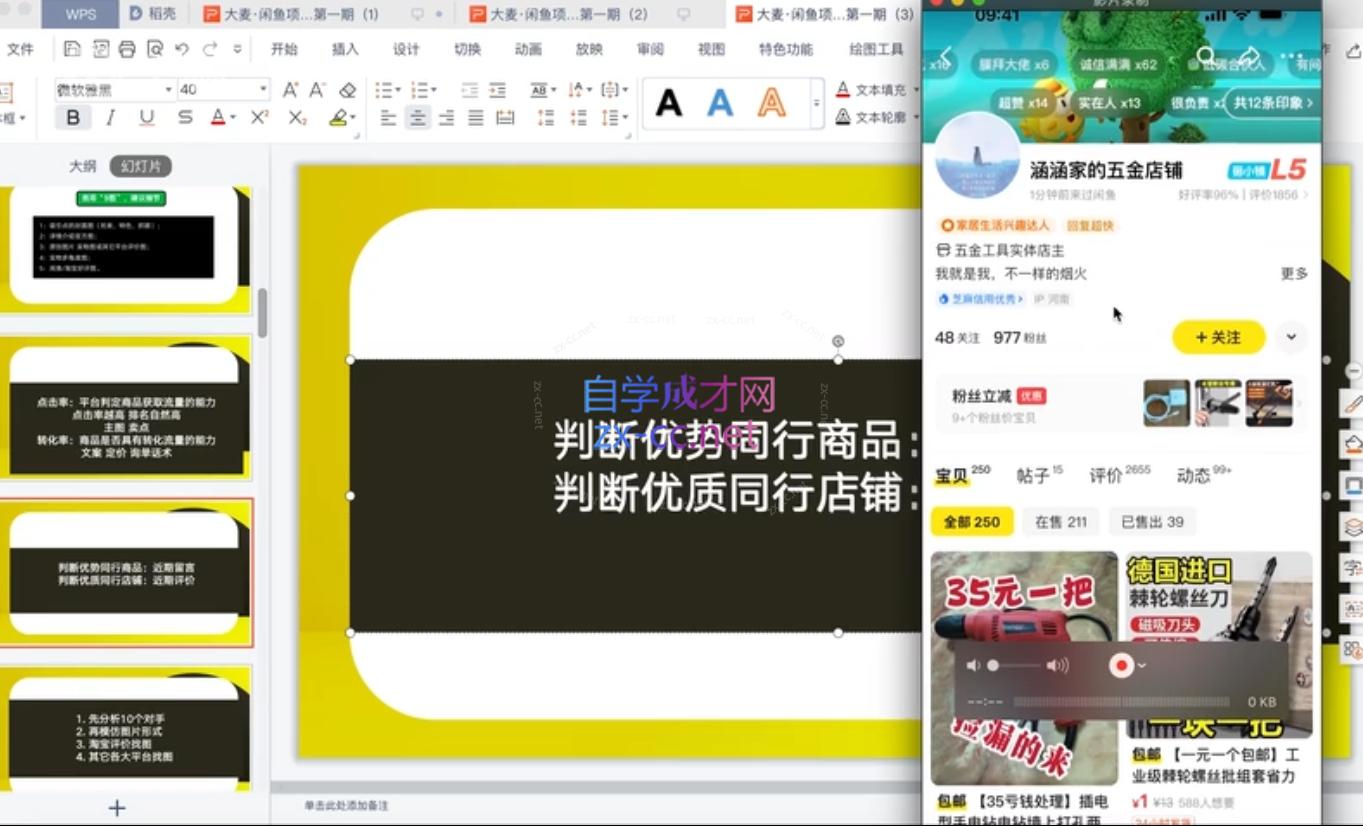Click the undo arrow icon
The width and height of the screenshot is (1363, 826).
(181, 49)
